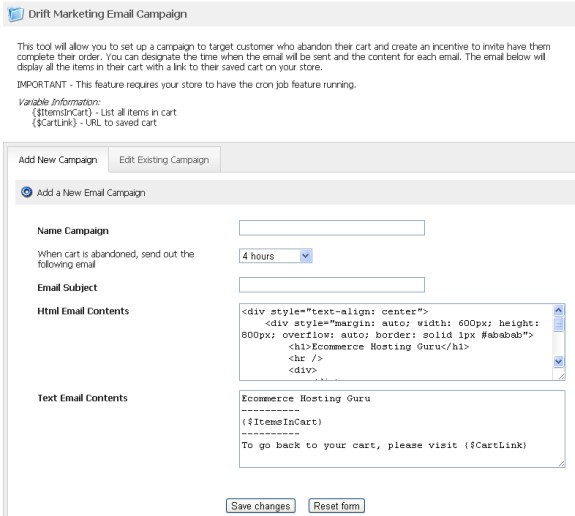Click the Html Email Contents label

click(83, 311)
